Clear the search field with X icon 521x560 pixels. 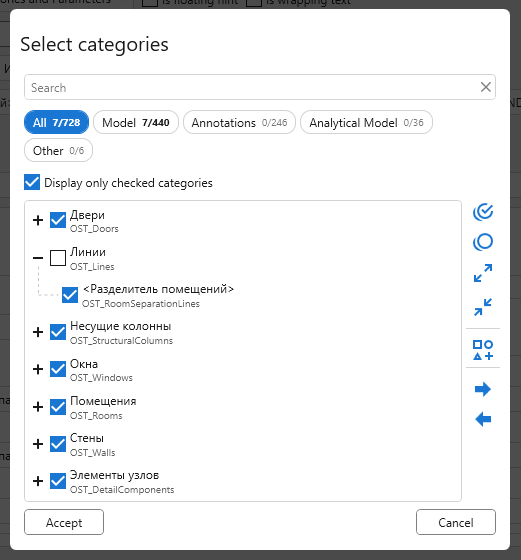pos(486,87)
